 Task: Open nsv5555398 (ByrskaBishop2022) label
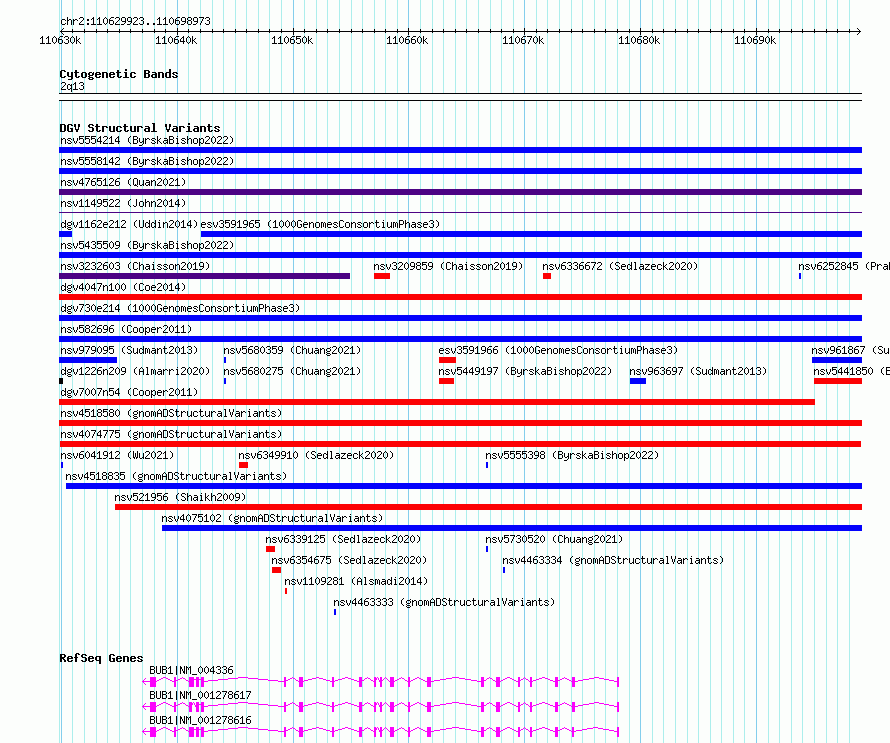(572, 455)
